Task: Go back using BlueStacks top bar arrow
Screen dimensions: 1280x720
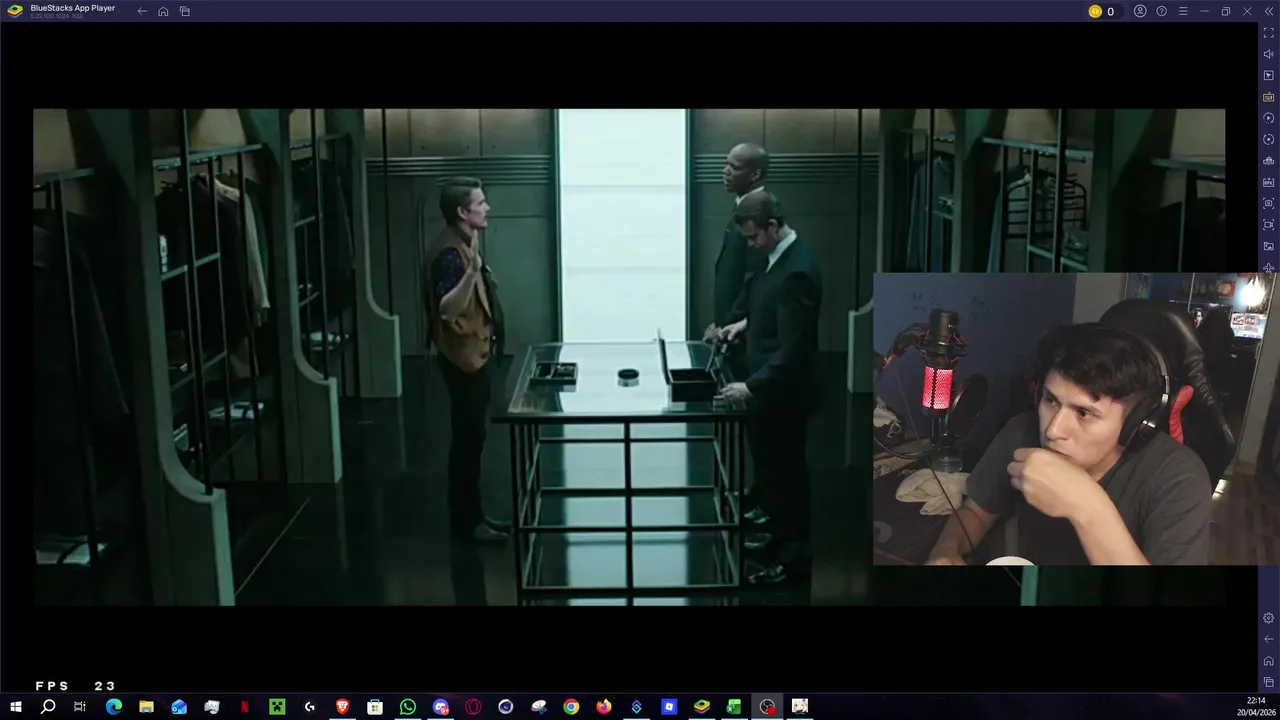Action: click(142, 11)
